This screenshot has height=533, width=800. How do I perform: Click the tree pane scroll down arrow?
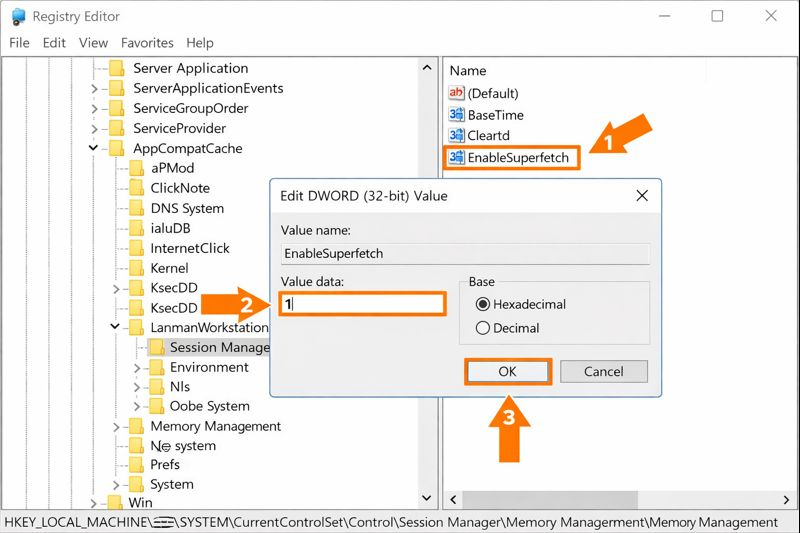(427, 498)
